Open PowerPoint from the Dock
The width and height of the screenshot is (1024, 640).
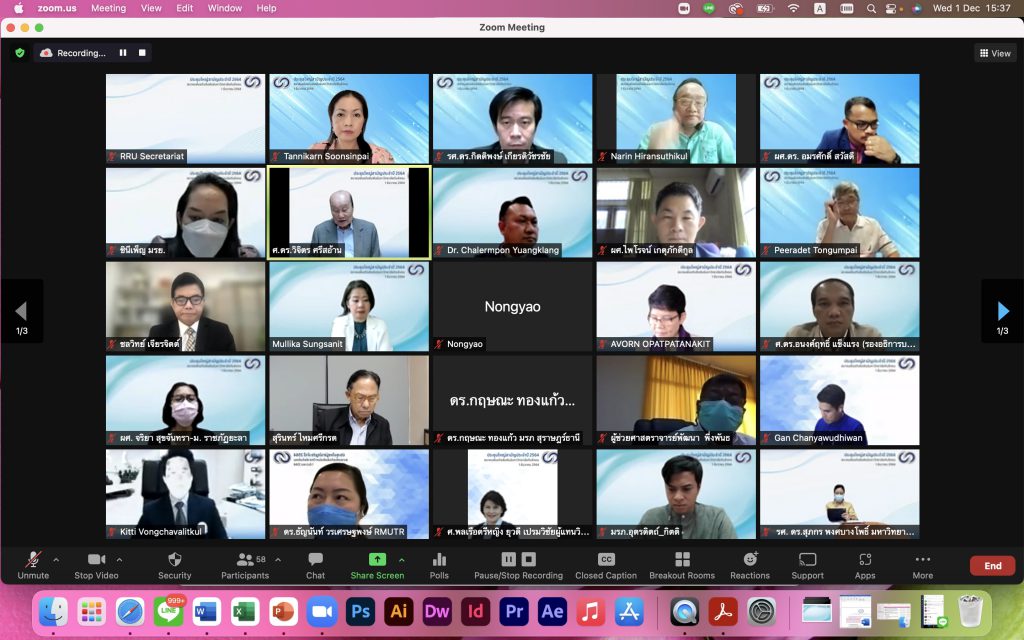pyautogui.click(x=283, y=612)
